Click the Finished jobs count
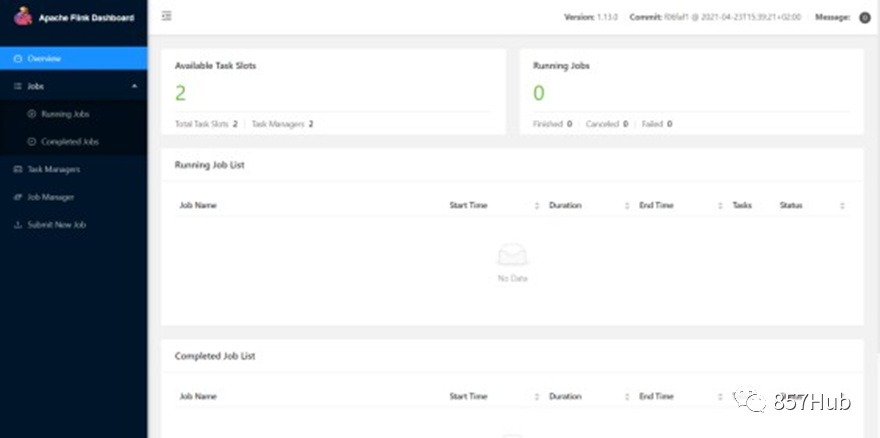The width and height of the screenshot is (880, 438). (x=569, y=124)
